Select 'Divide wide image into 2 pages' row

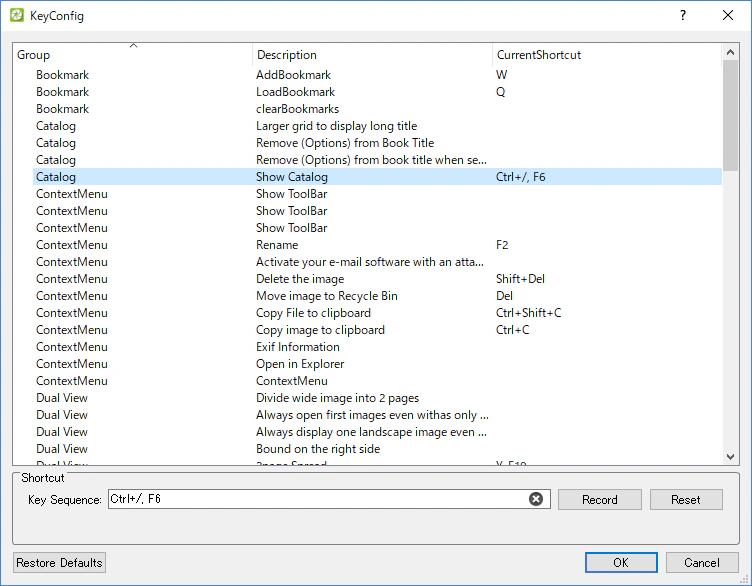point(377,398)
